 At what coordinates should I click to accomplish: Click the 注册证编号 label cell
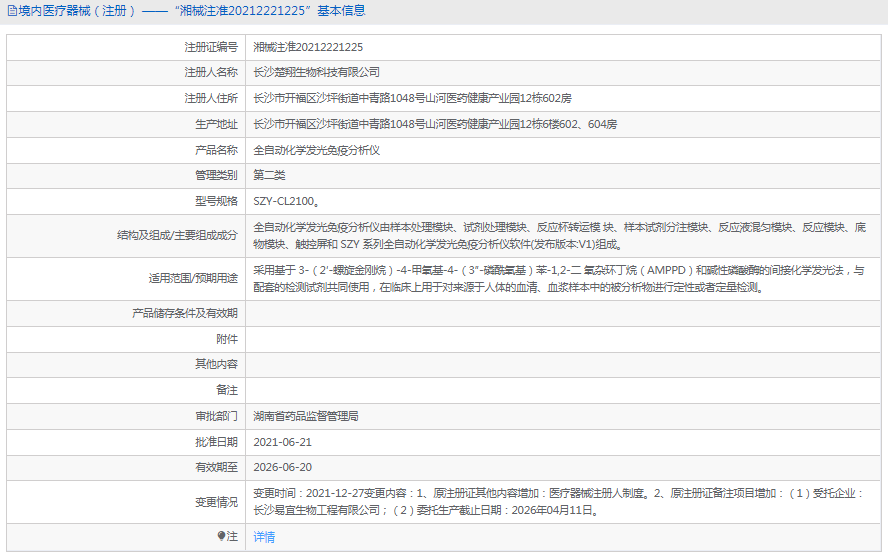pos(126,47)
